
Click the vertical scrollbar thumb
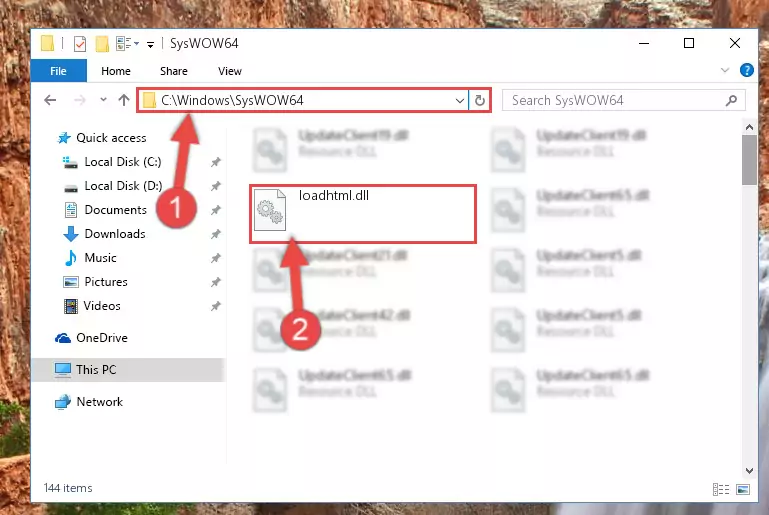pos(749,160)
